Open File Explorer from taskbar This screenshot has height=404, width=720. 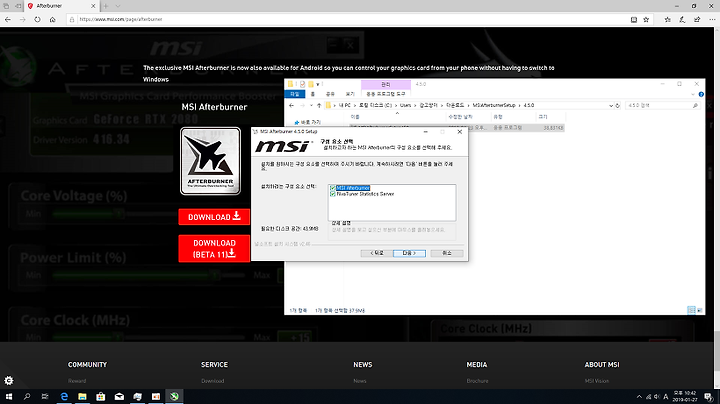pos(82,397)
